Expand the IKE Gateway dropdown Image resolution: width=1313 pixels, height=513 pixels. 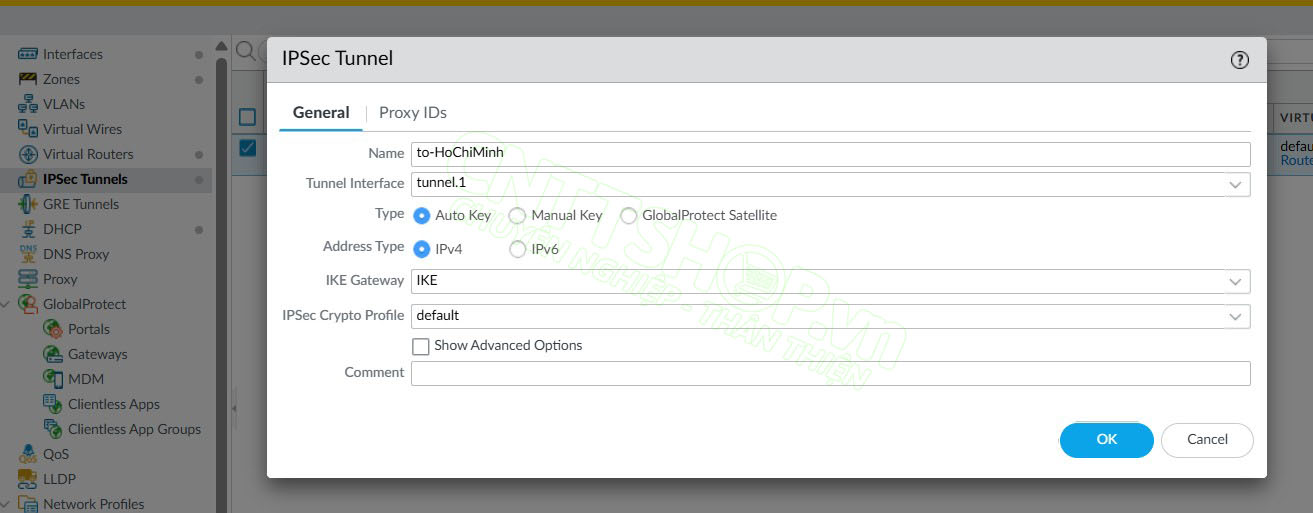click(1235, 282)
